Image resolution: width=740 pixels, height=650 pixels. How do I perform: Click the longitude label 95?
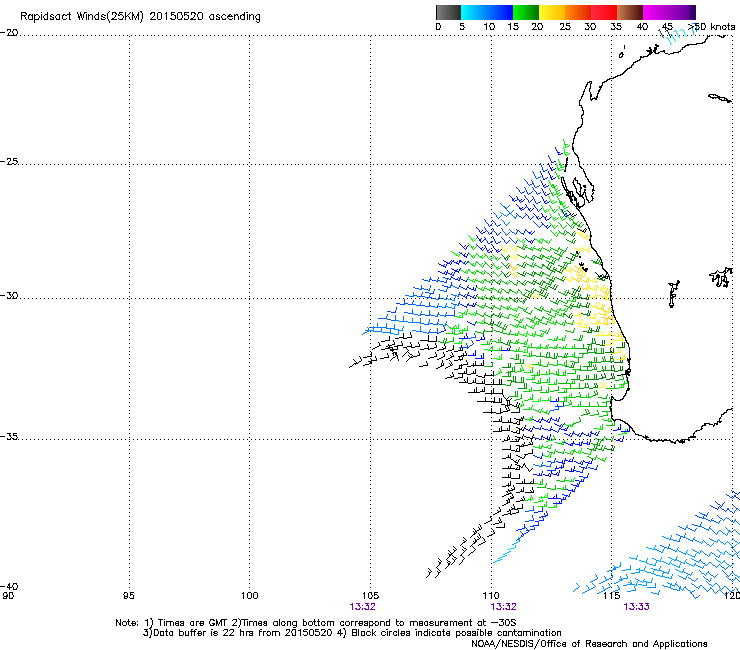[x=128, y=596]
